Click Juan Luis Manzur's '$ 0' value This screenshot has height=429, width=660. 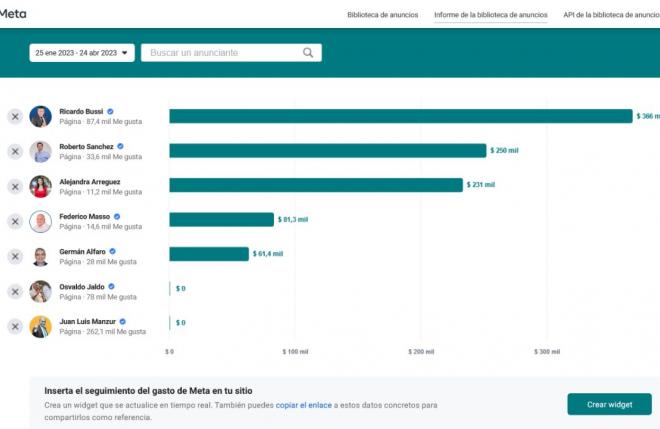(x=181, y=322)
